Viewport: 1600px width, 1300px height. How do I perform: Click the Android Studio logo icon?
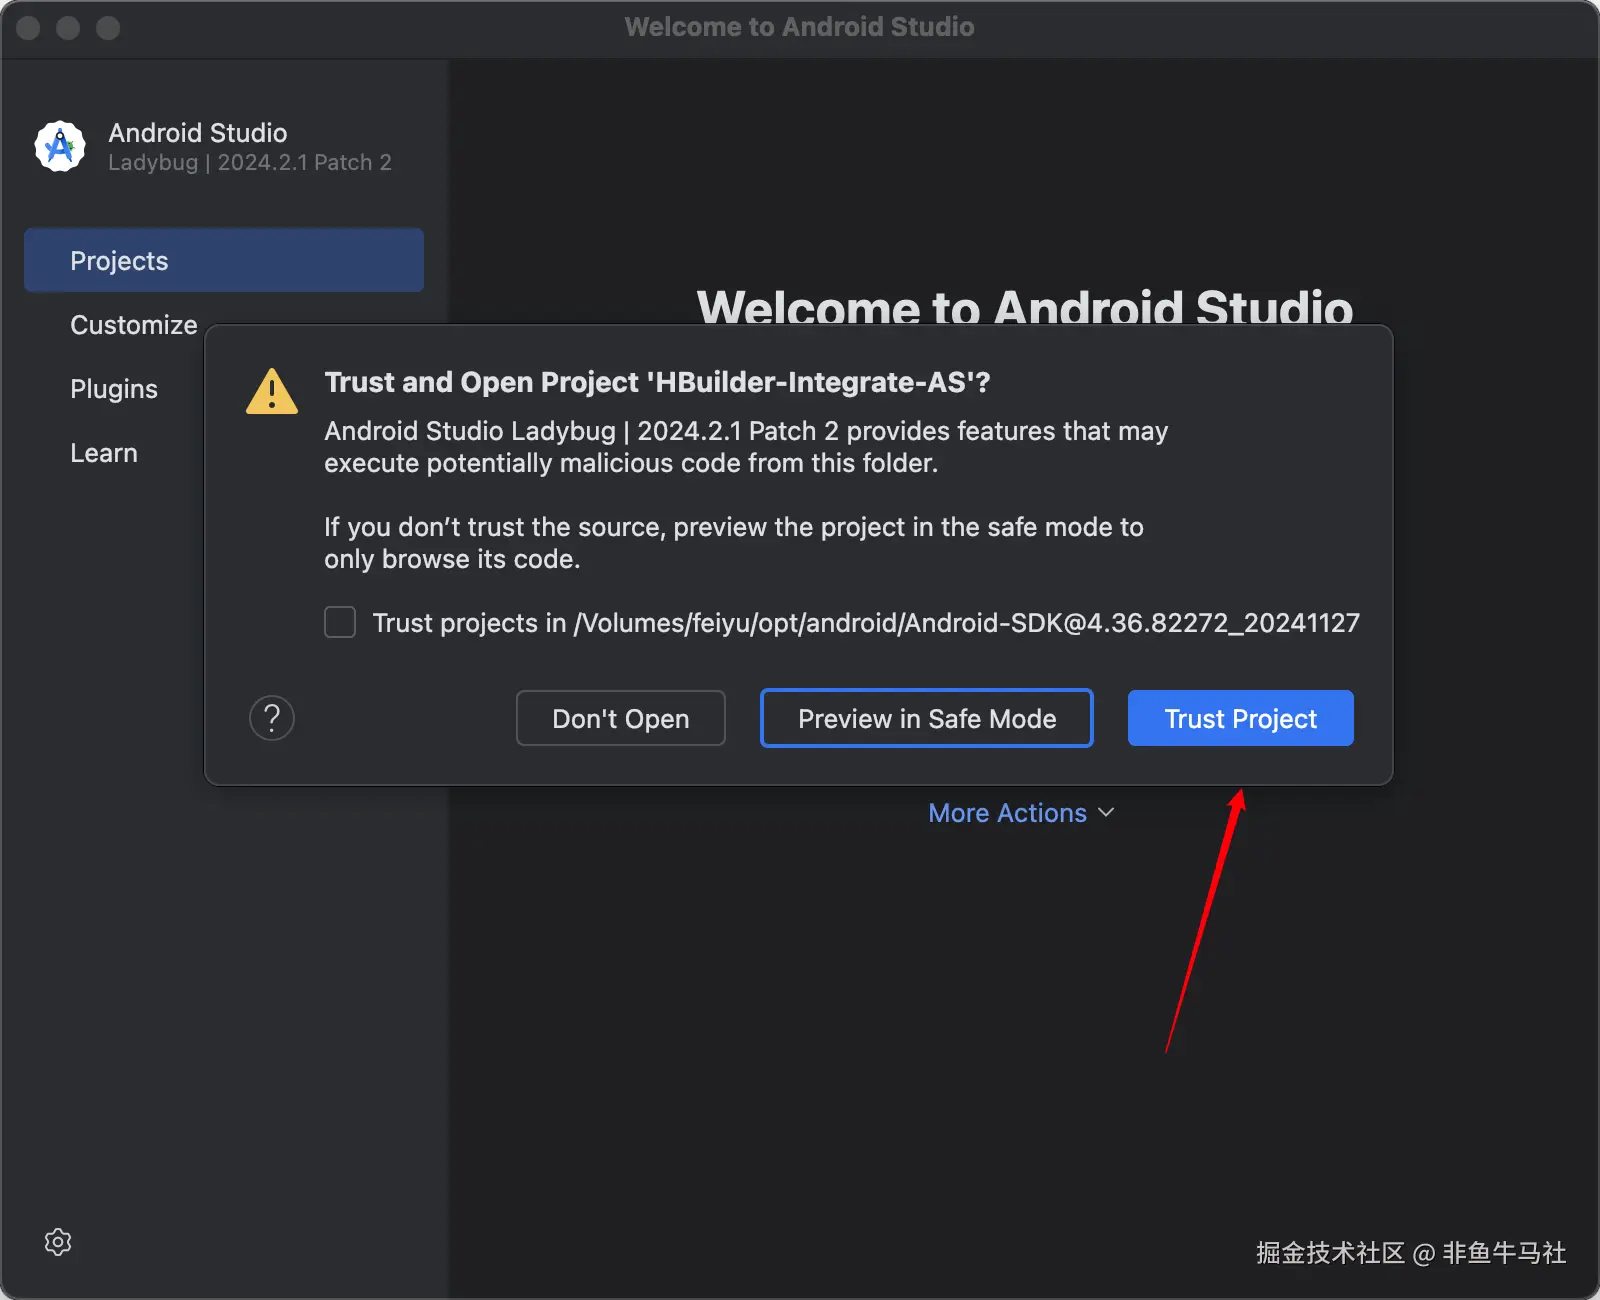tap(60, 146)
